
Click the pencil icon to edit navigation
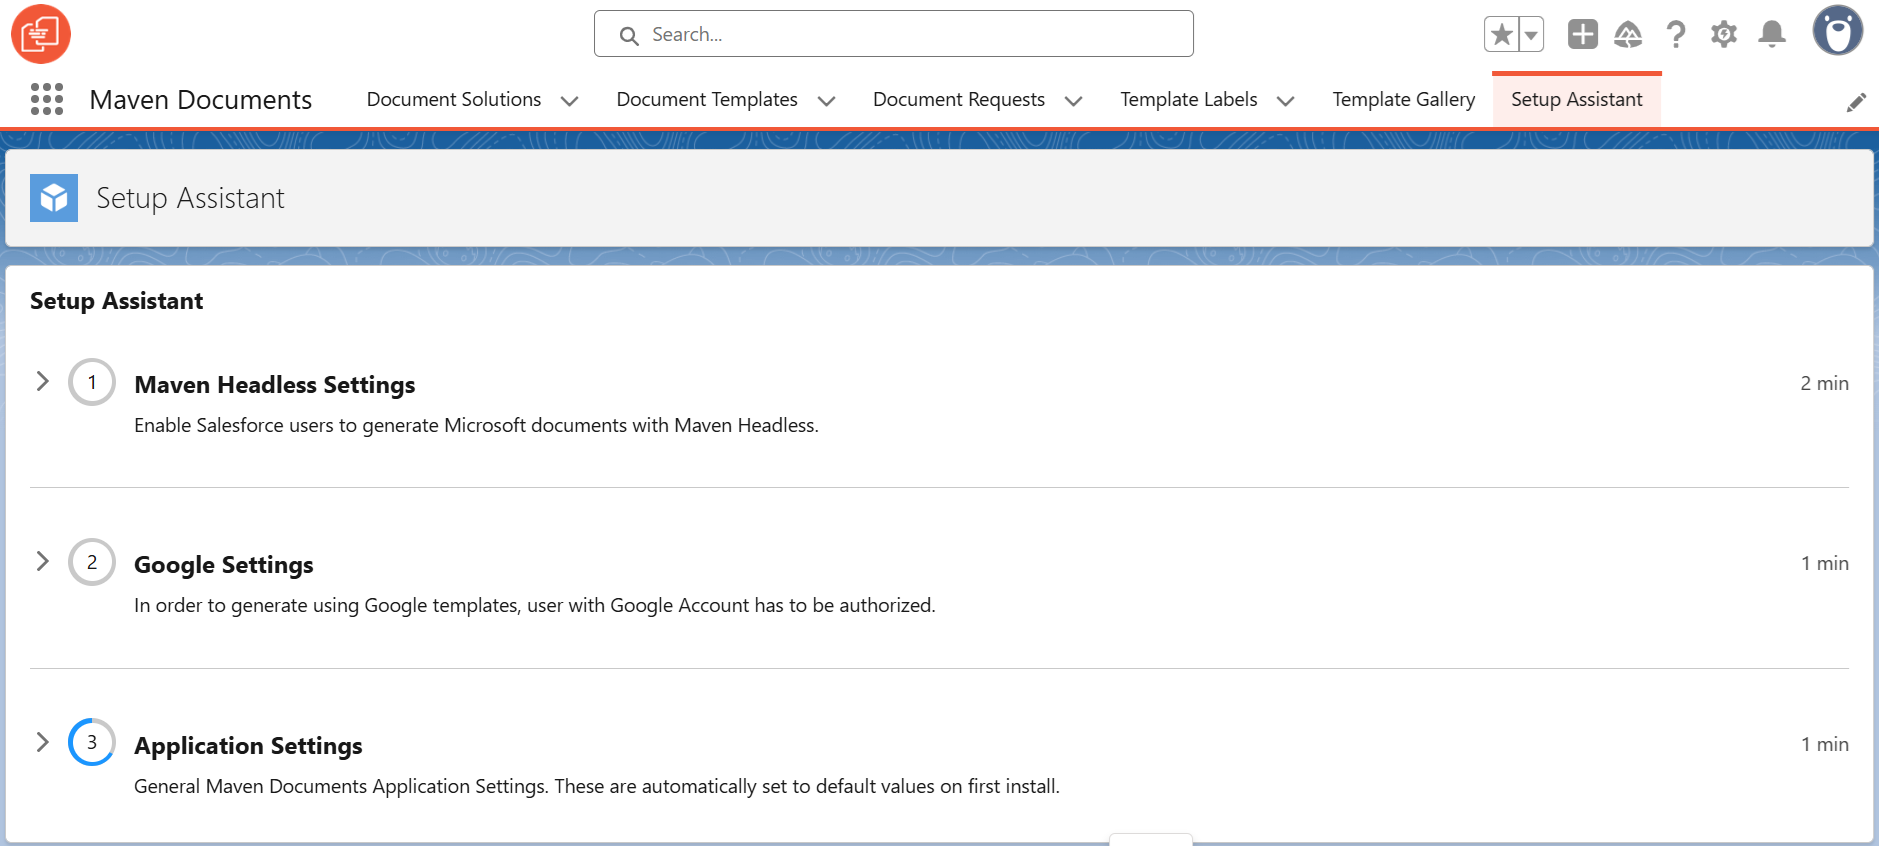(1856, 102)
